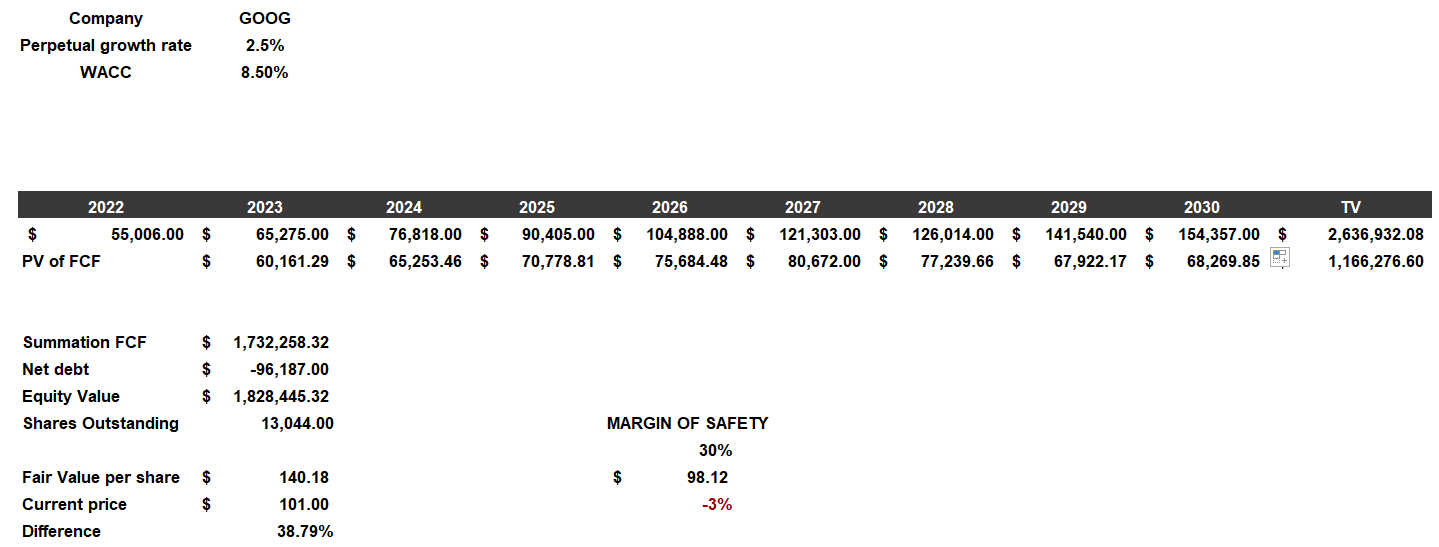Click the PV value 80,672.00 cell
Screen dimensions: 1439x547
tap(820, 261)
